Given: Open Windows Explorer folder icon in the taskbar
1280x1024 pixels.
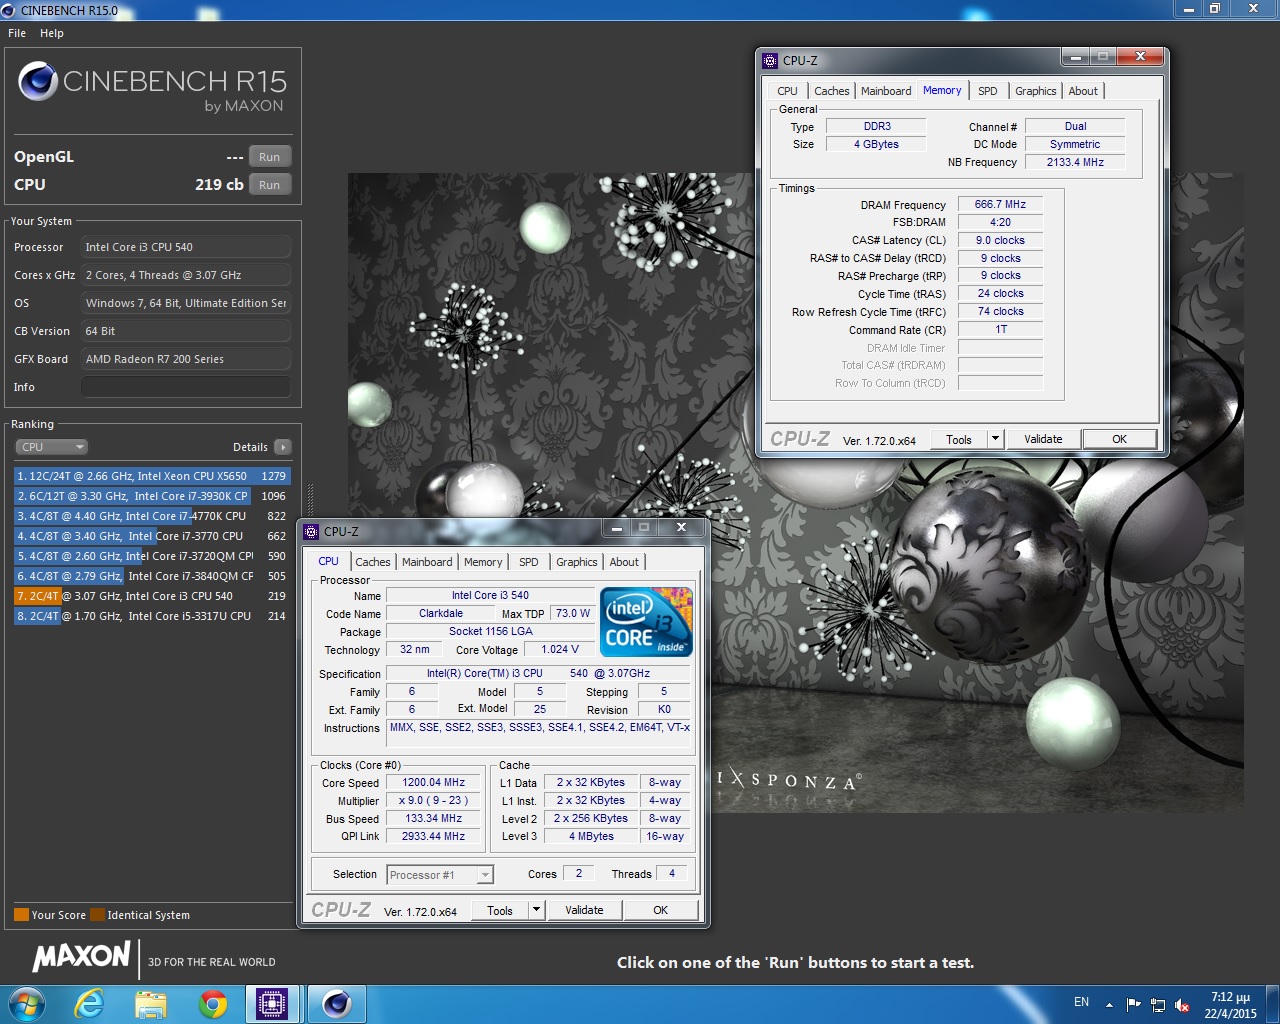Looking at the screenshot, I should tap(150, 1004).
